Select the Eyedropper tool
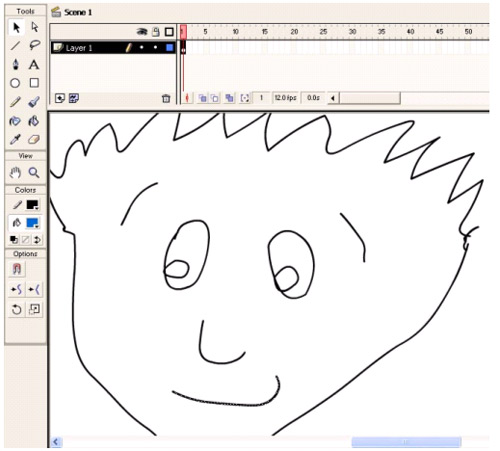Image resolution: width=500 pixels, height=451 pixels. (x=15, y=139)
